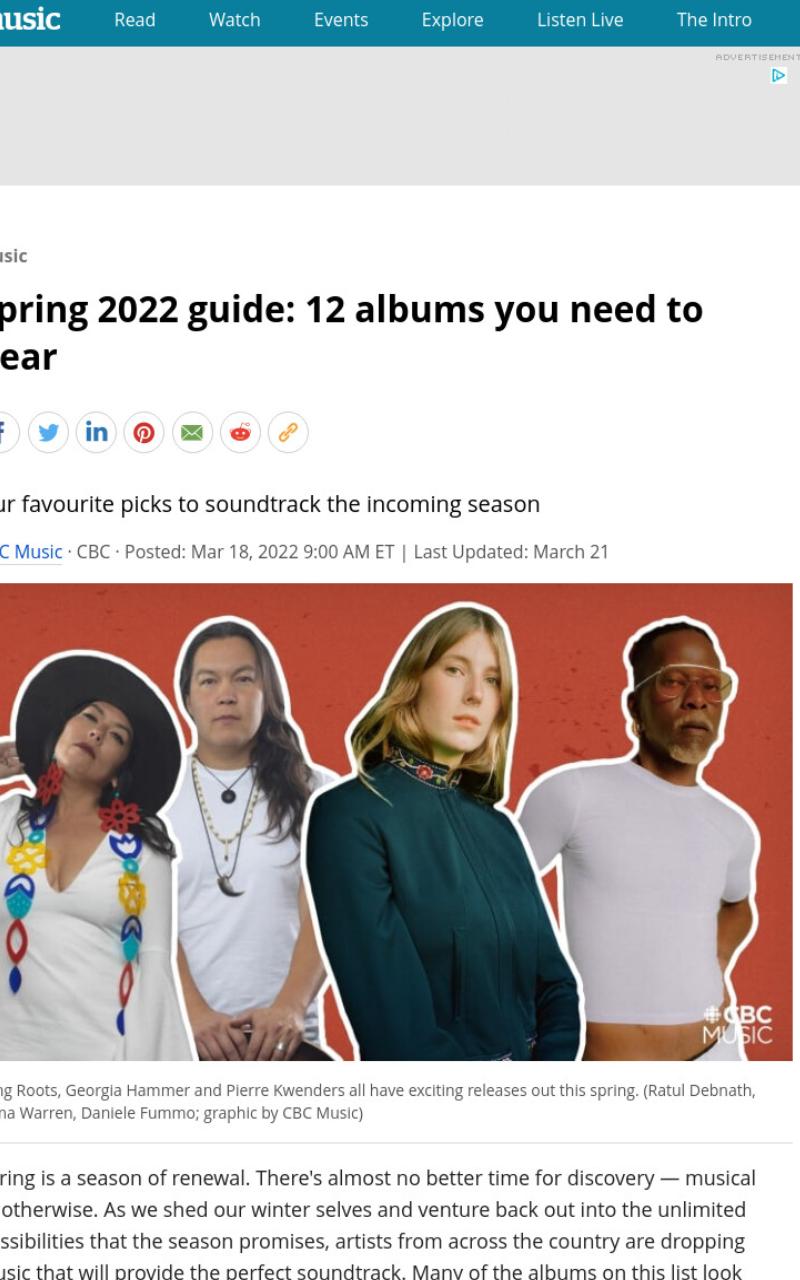The height and width of the screenshot is (1280, 800).
Task: Open the Explore nav item
Action: (452, 20)
